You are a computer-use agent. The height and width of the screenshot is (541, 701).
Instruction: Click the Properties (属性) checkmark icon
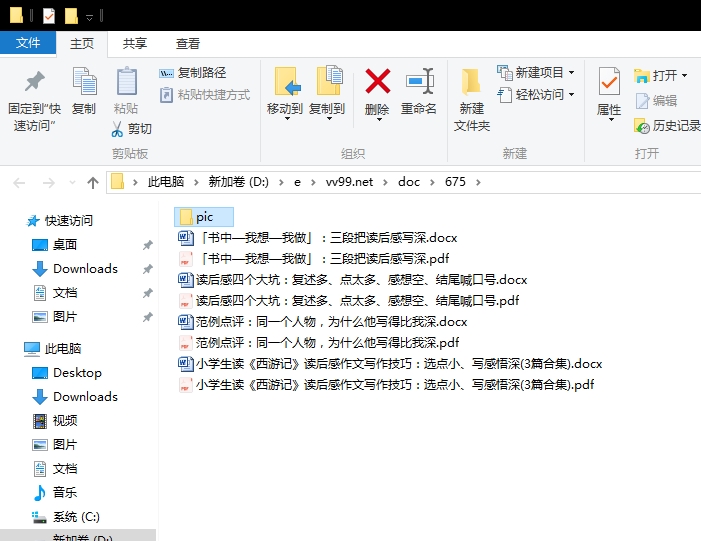point(609,81)
